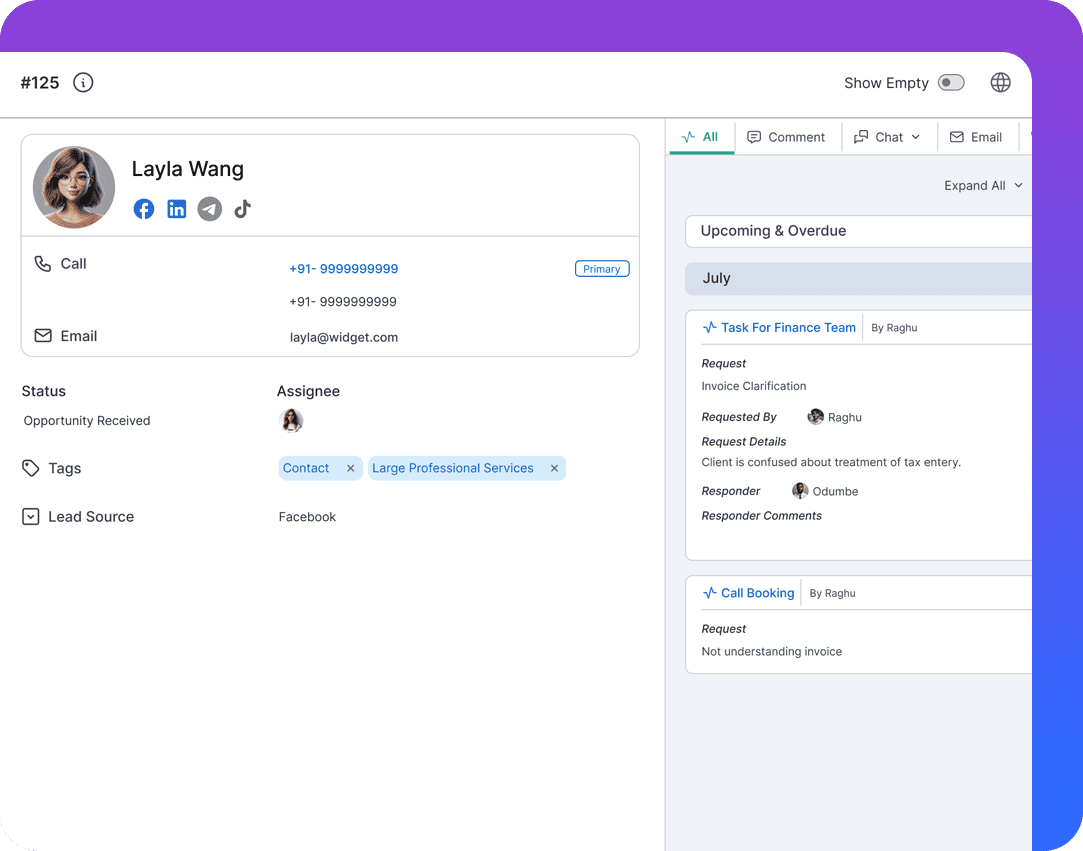This screenshot has width=1083, height=851.
Task: Click the Facebook lead source value
Action: click(x=307, y=517)
